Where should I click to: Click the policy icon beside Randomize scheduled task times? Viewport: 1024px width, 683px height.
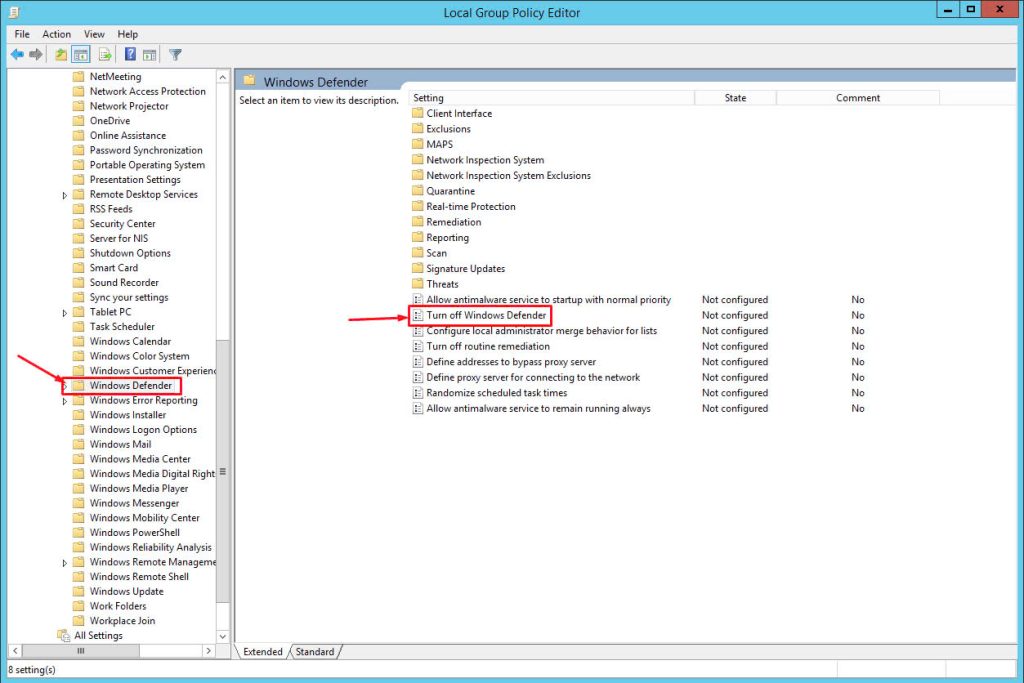[418, 393]
